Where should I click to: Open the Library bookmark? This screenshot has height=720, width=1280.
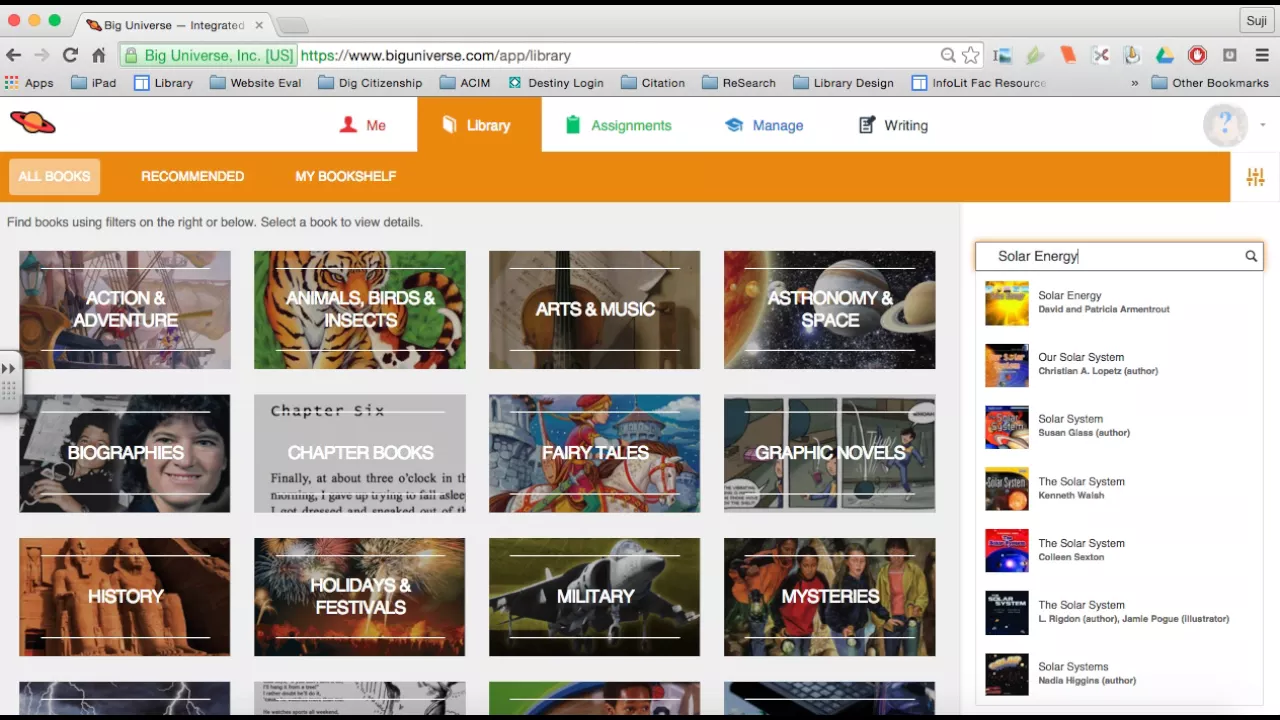coord(163,83)
